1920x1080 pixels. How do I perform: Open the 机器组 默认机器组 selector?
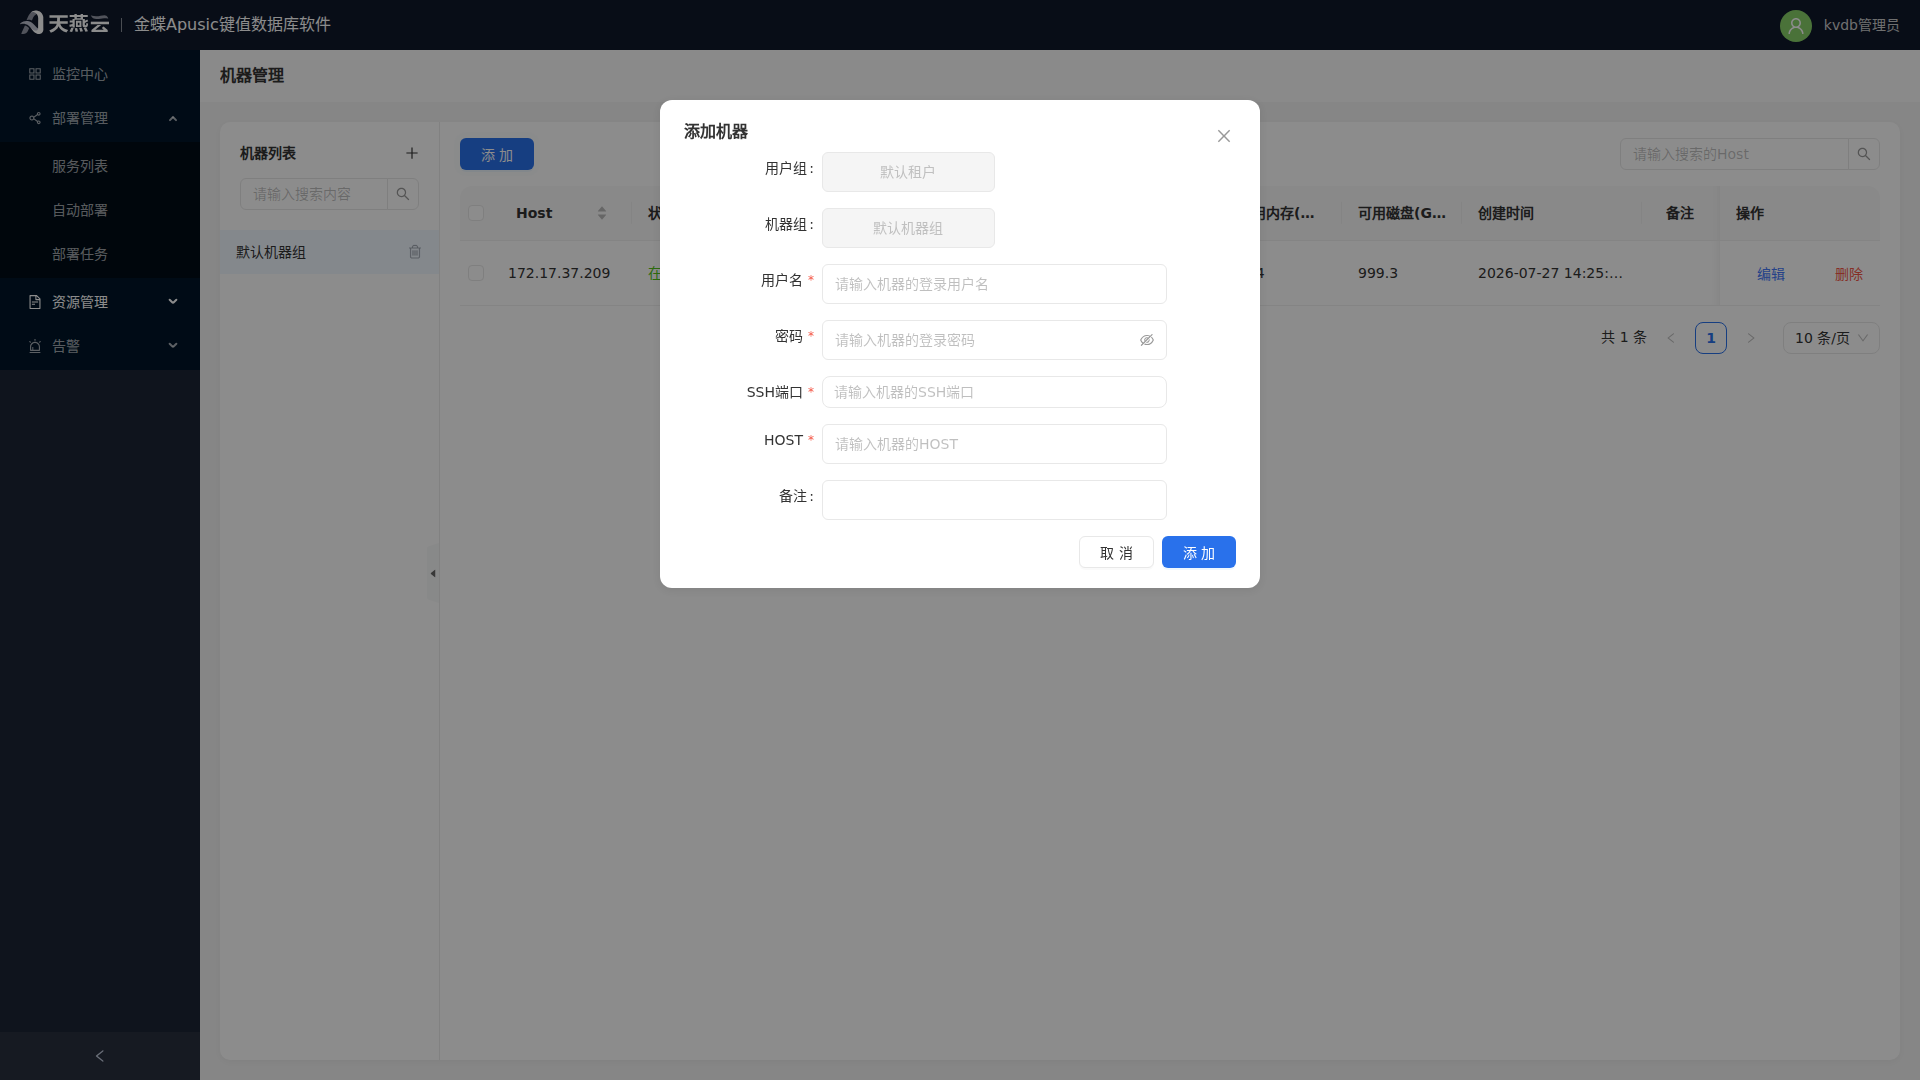908,228
